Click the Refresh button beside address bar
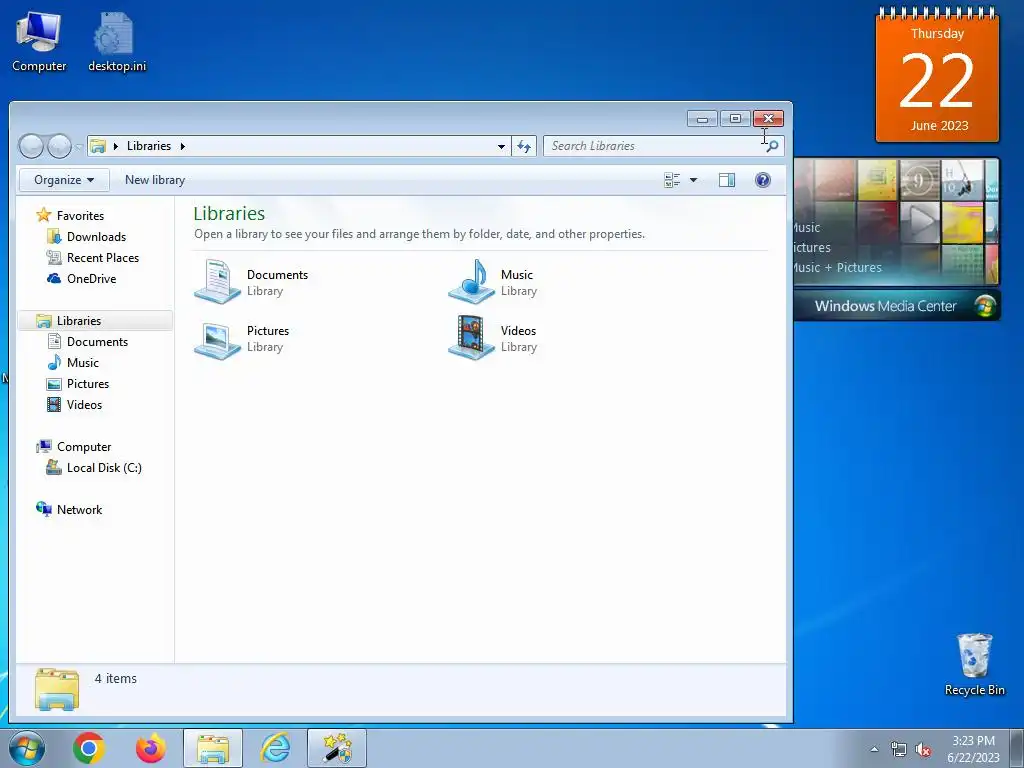This screenshot has height=768, width=1024. coord(524,146)
